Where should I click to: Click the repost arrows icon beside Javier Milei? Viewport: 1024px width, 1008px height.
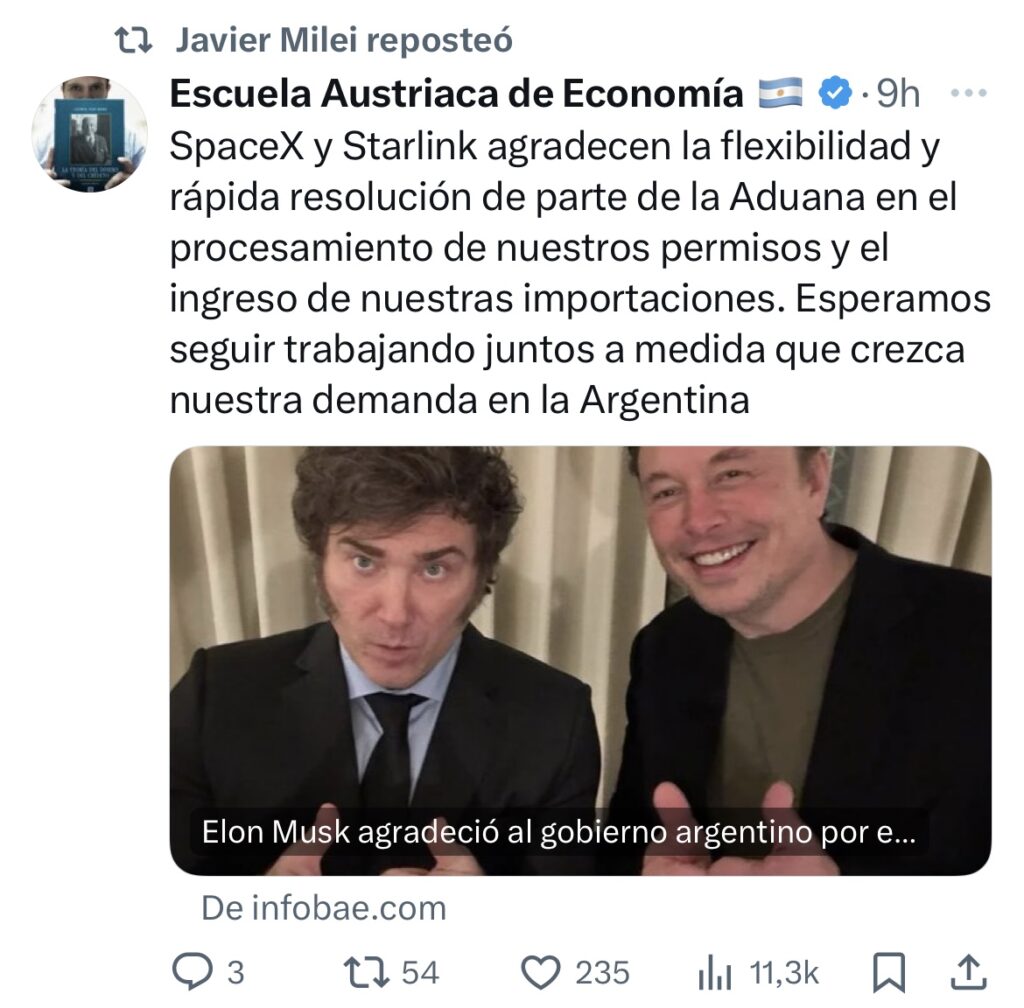pyautogui.click(x=133, y=40)
